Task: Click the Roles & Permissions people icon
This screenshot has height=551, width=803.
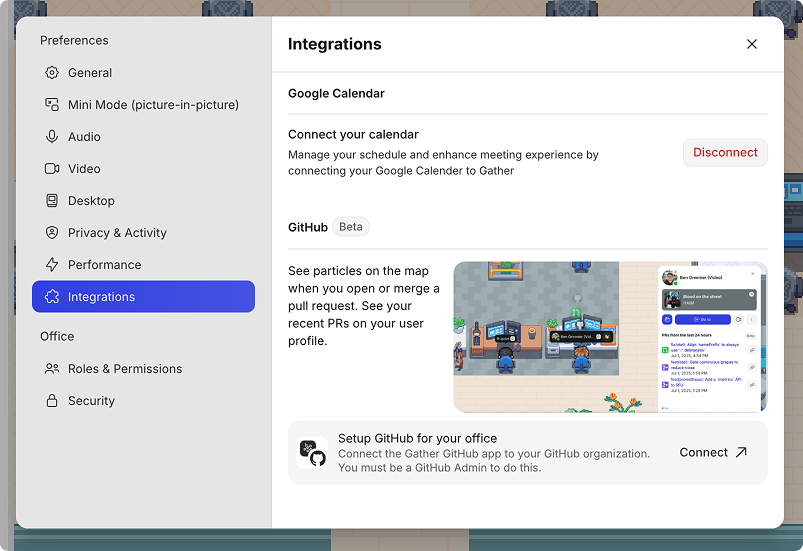Action: (52, 369)
